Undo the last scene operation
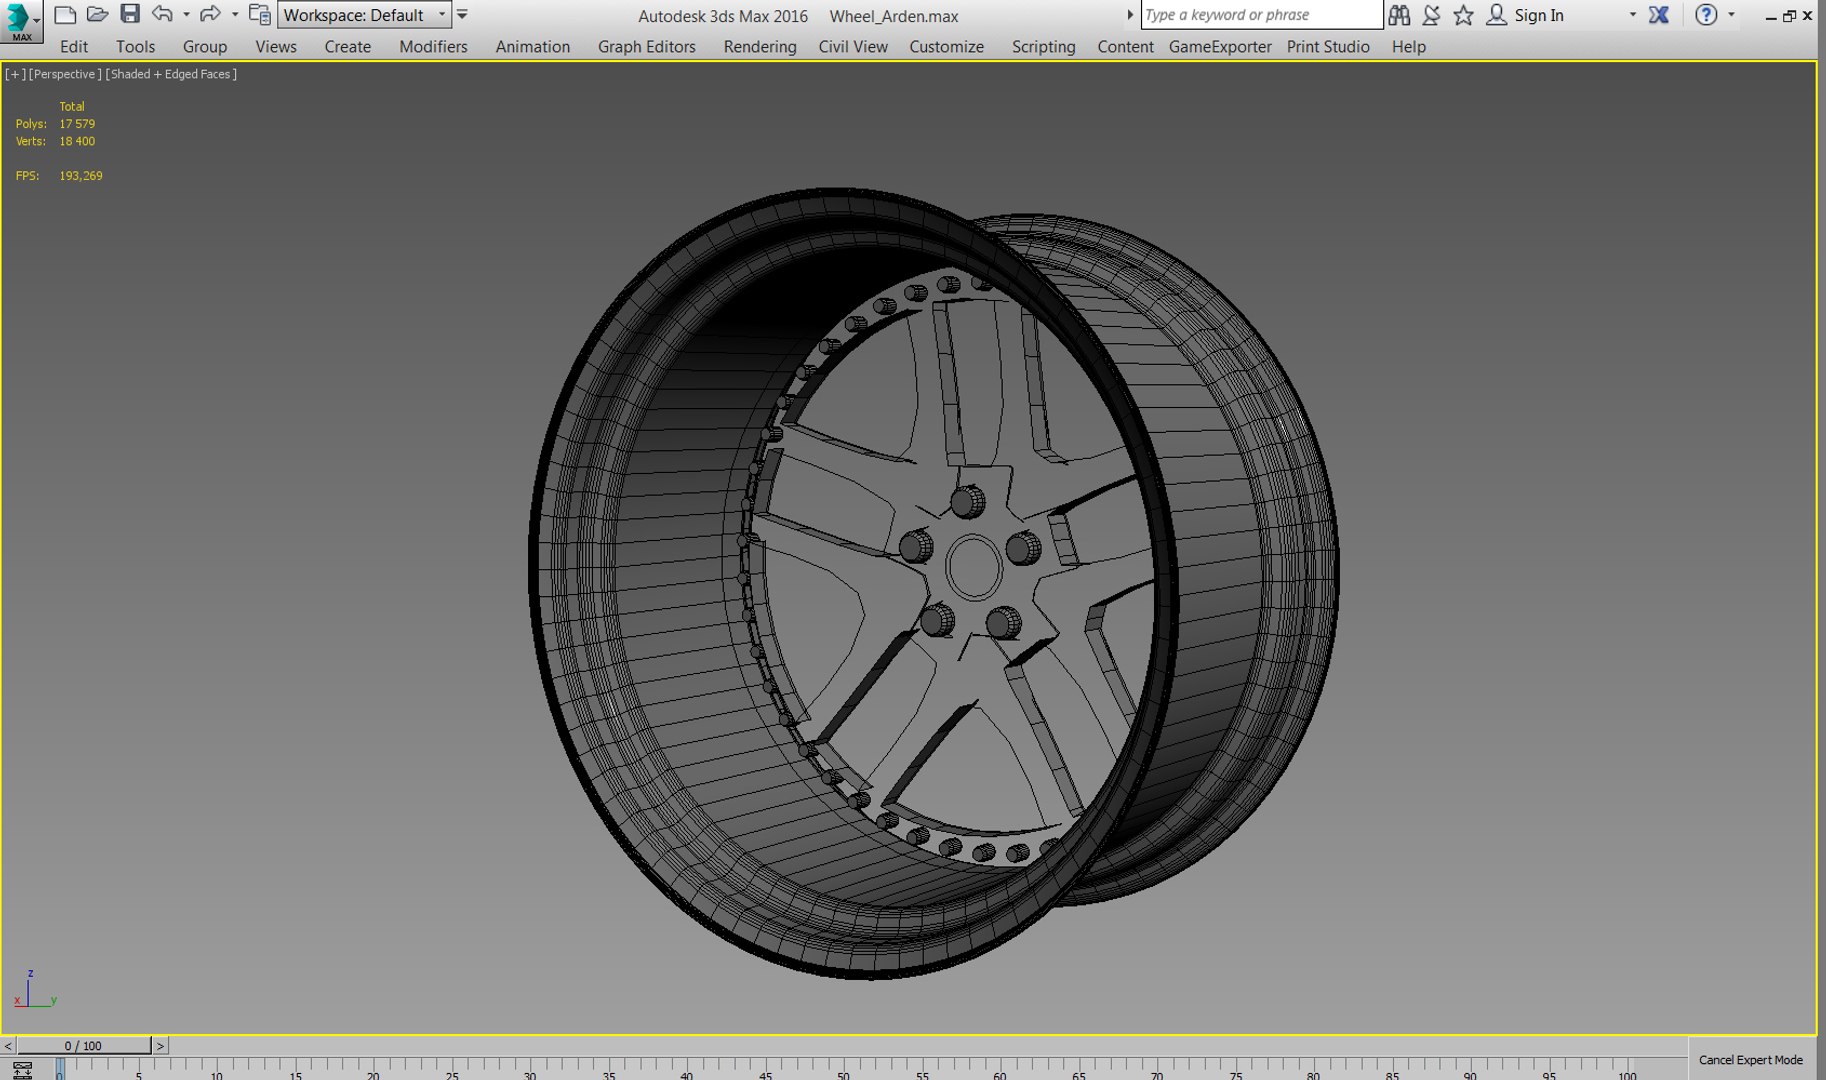This screenshot has height=1080, width=1826. [162, 14]
